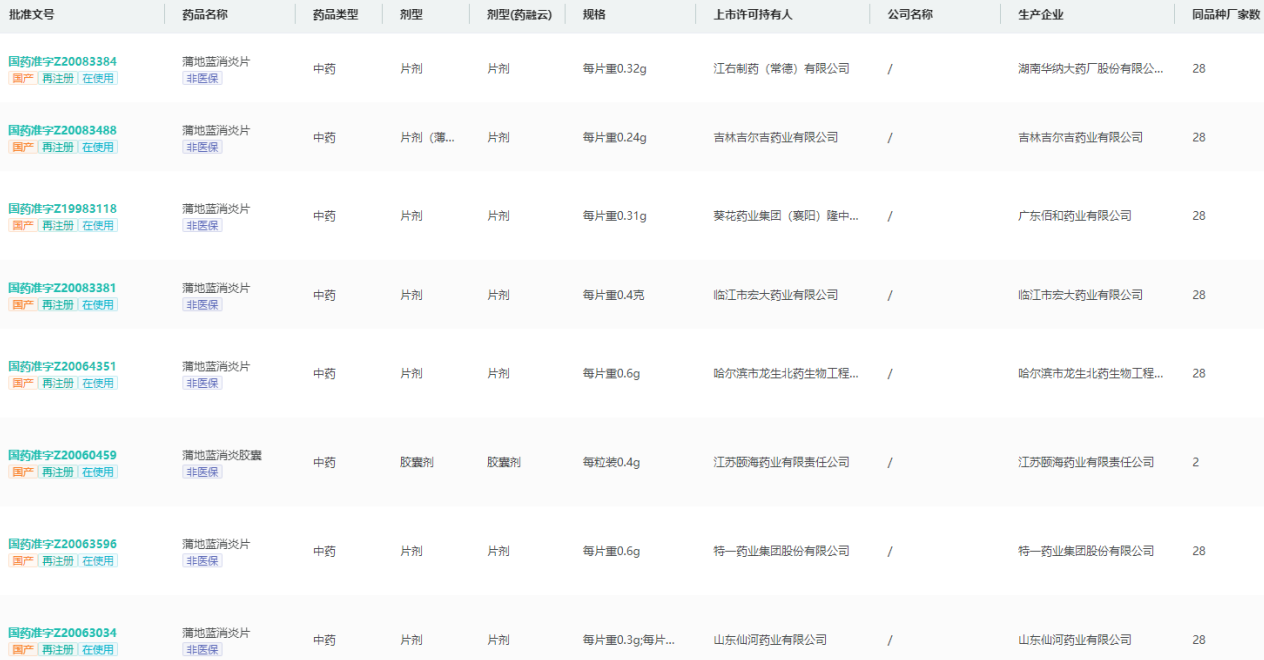This screenshot has height=660, width=1264.
Task: Click the 上市许可持有人 column header
Action: click(753, 15)
